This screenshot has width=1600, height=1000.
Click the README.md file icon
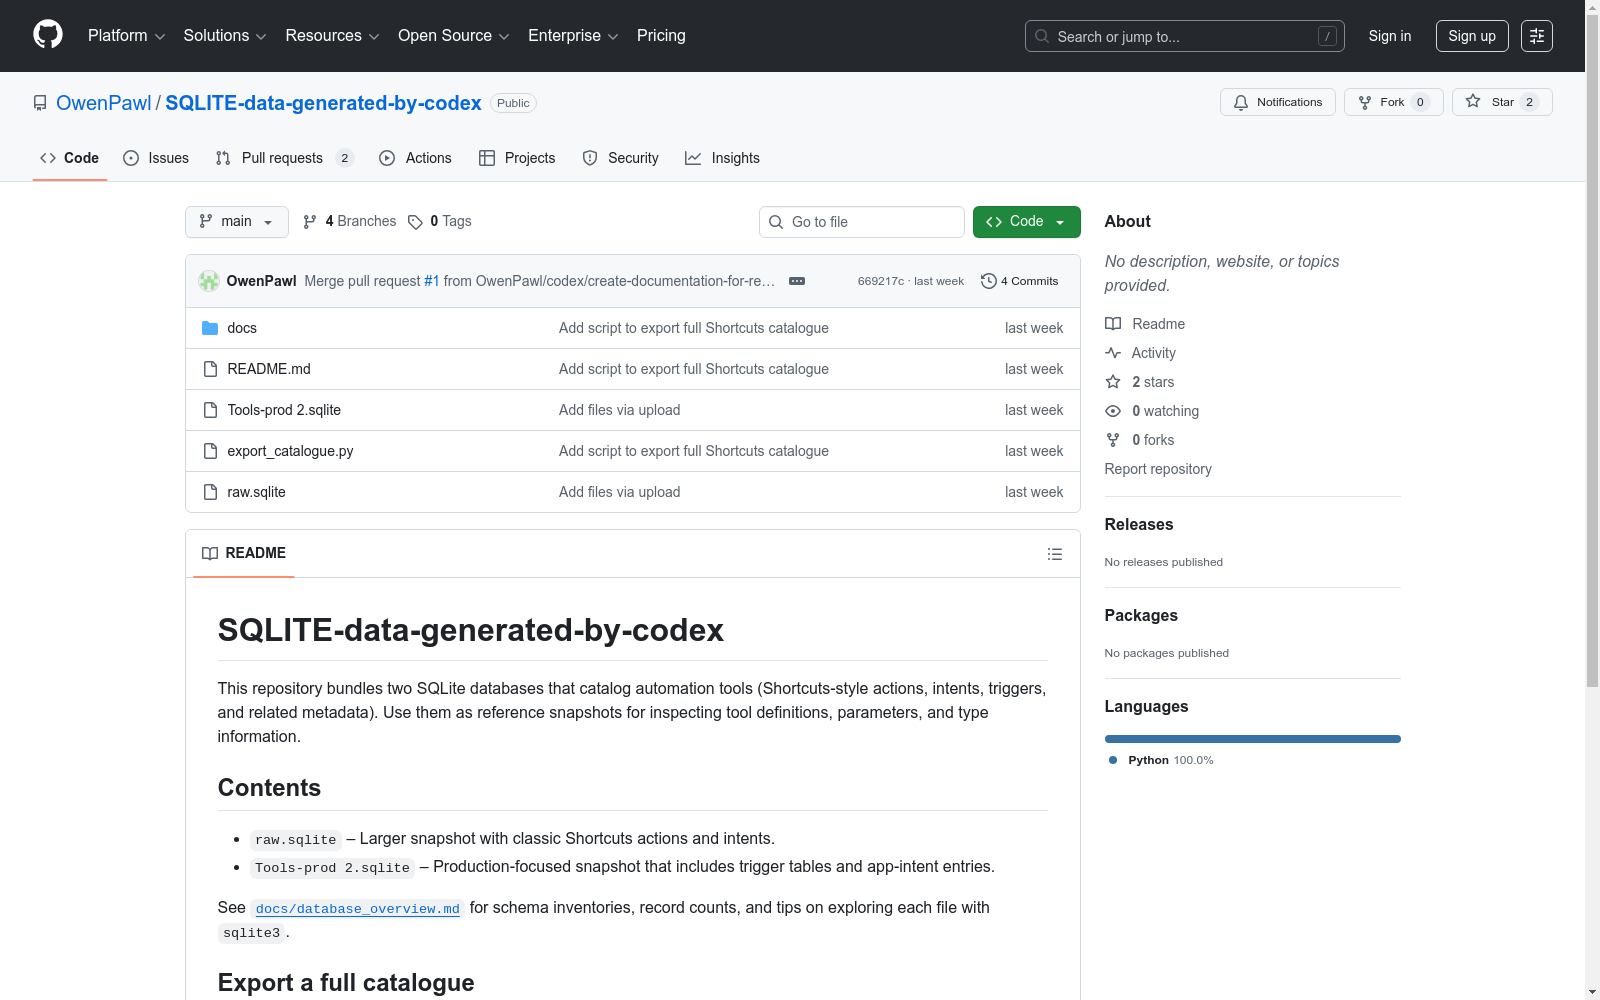click(x=210, y=369)
